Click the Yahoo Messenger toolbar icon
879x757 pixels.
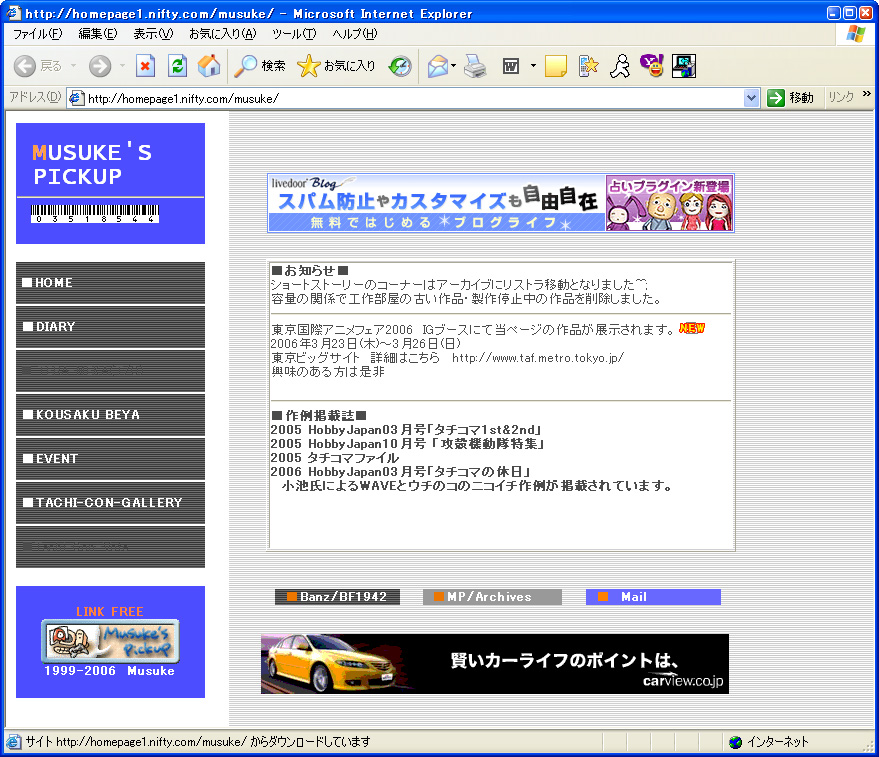tap(652, 66)
